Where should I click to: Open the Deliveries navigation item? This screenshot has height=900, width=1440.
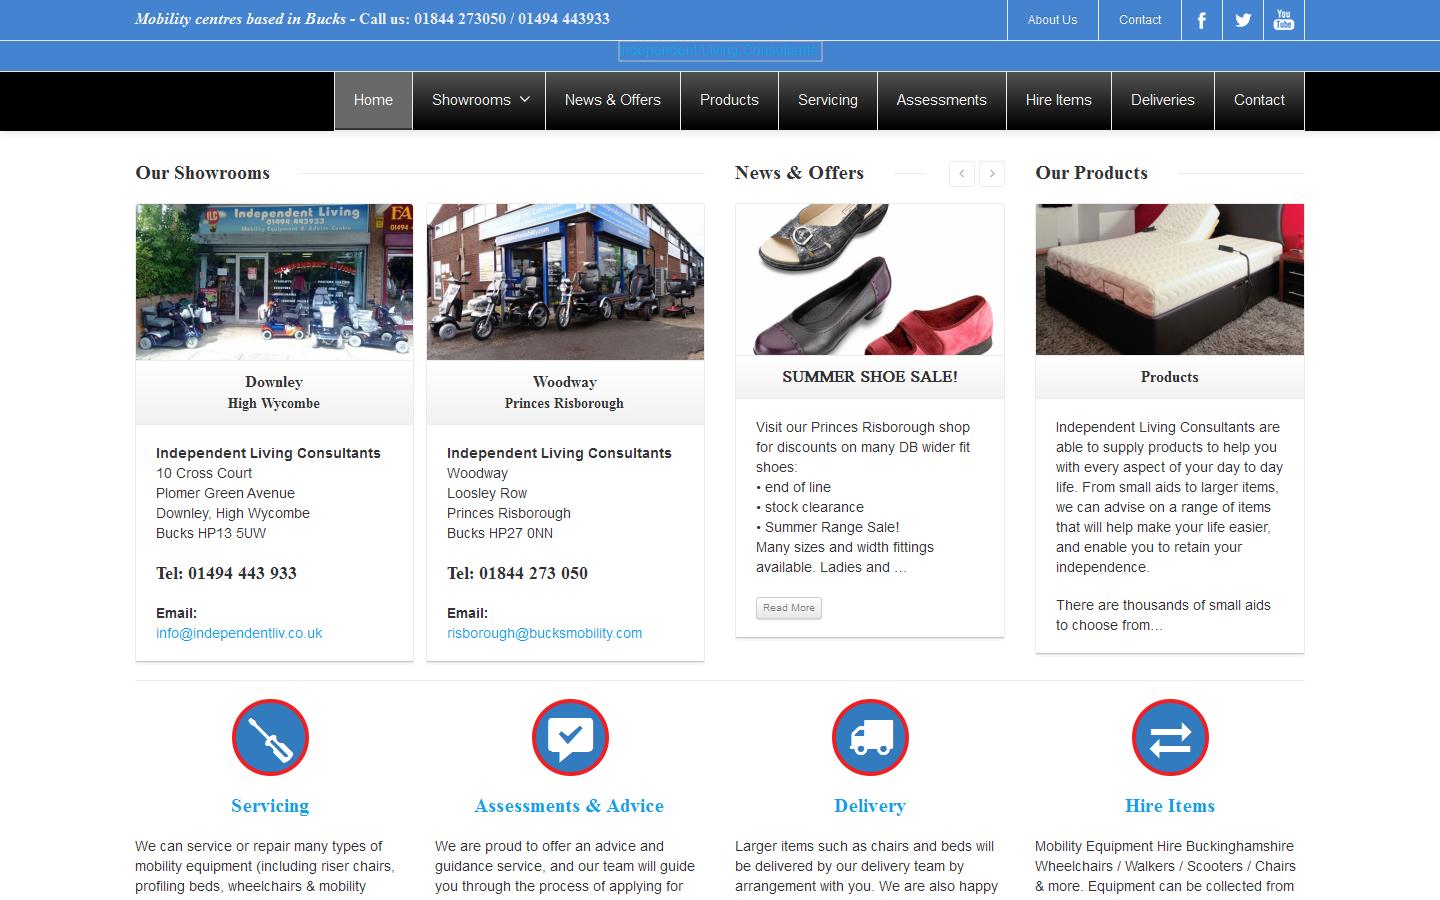(1162, 100)
